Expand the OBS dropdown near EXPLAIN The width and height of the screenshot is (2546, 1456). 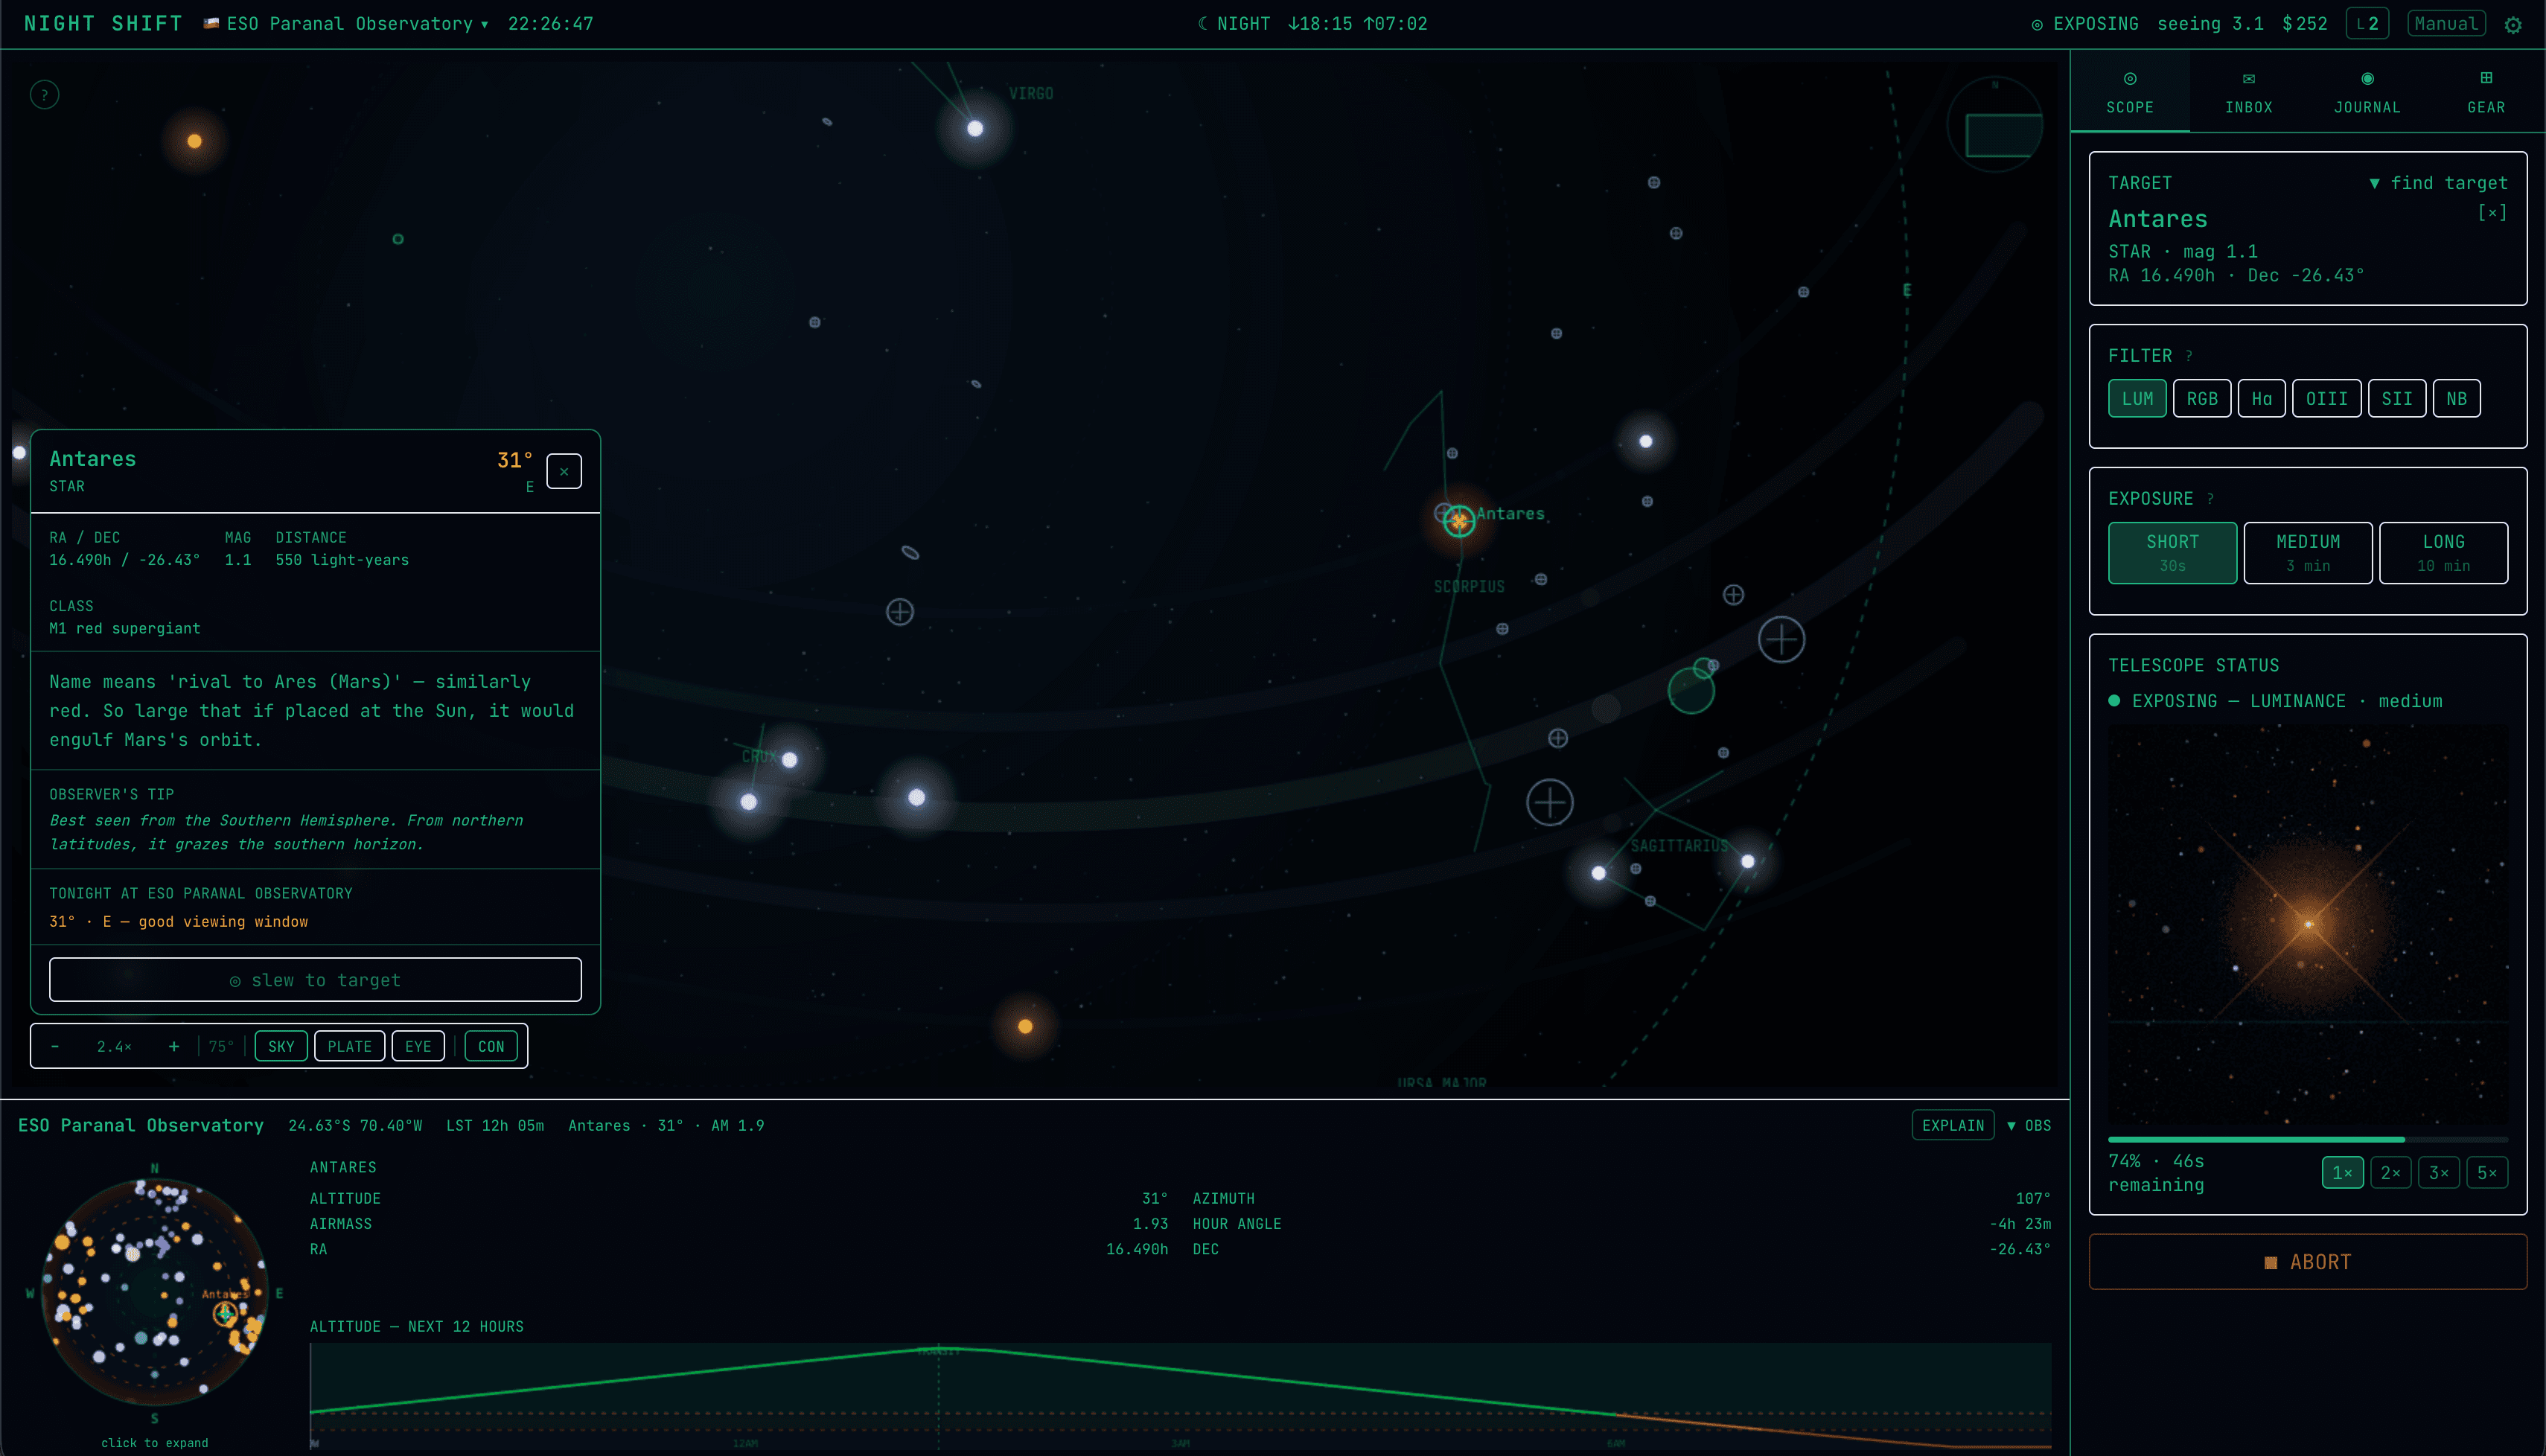(2030, 1124)
